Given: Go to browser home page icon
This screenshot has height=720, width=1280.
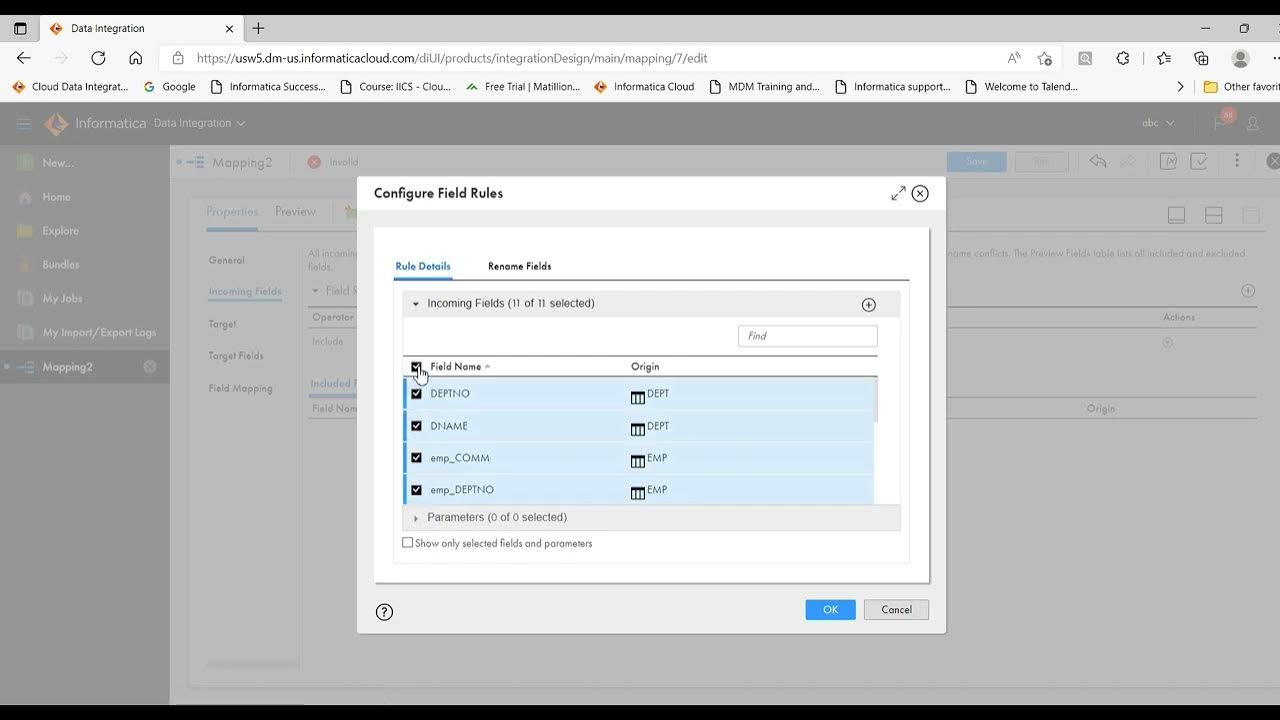Looking at the screenshot, I should 136,58.
